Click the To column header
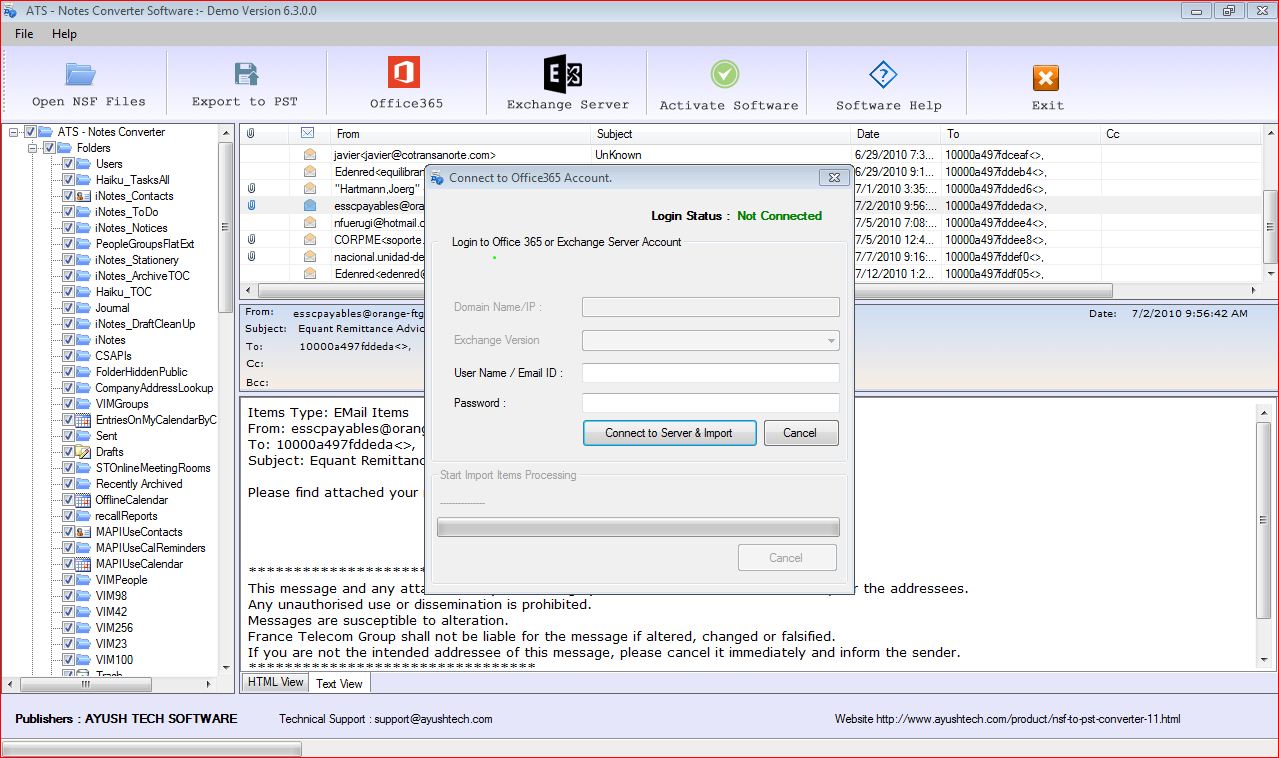The image size is (1279, 758). pyautogui.click(x=1021, y=133)
